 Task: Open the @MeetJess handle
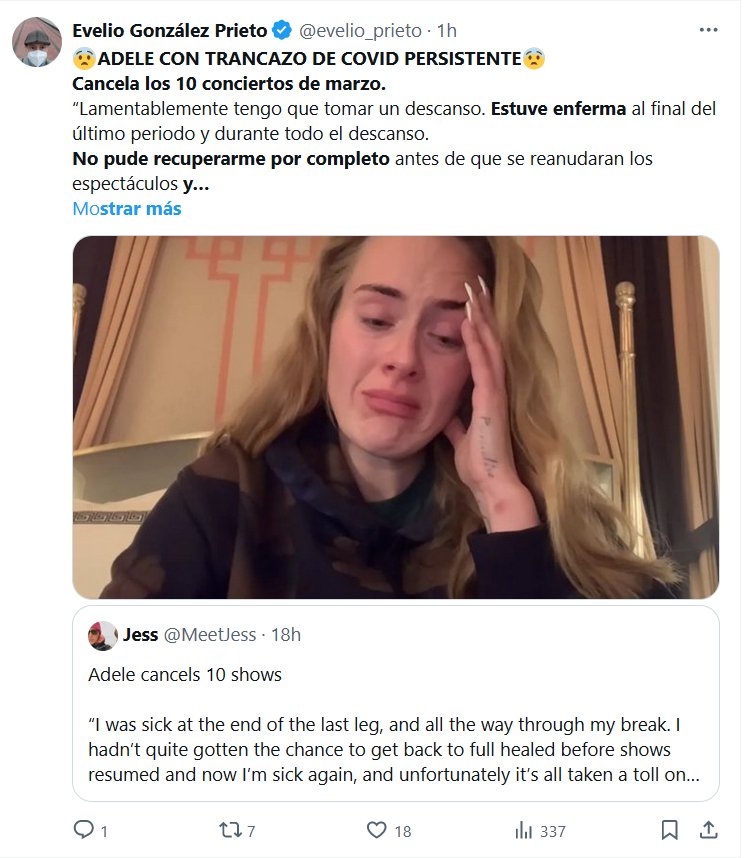click(x=209, y=635)
